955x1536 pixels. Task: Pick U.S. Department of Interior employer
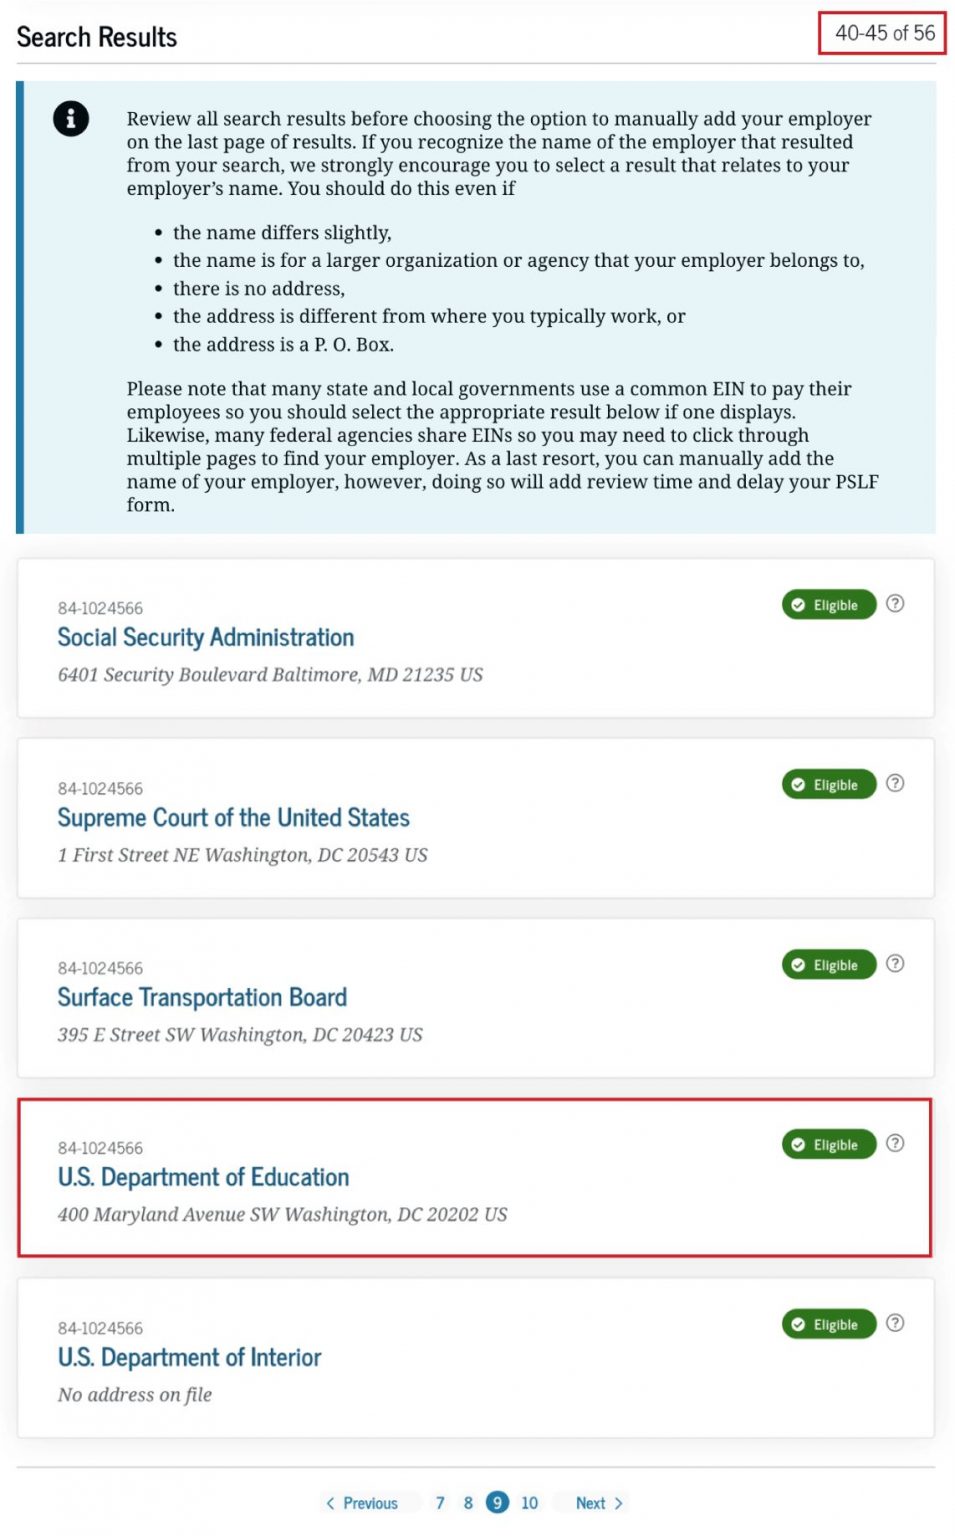pyautogui.click(x=189, y=1358)
